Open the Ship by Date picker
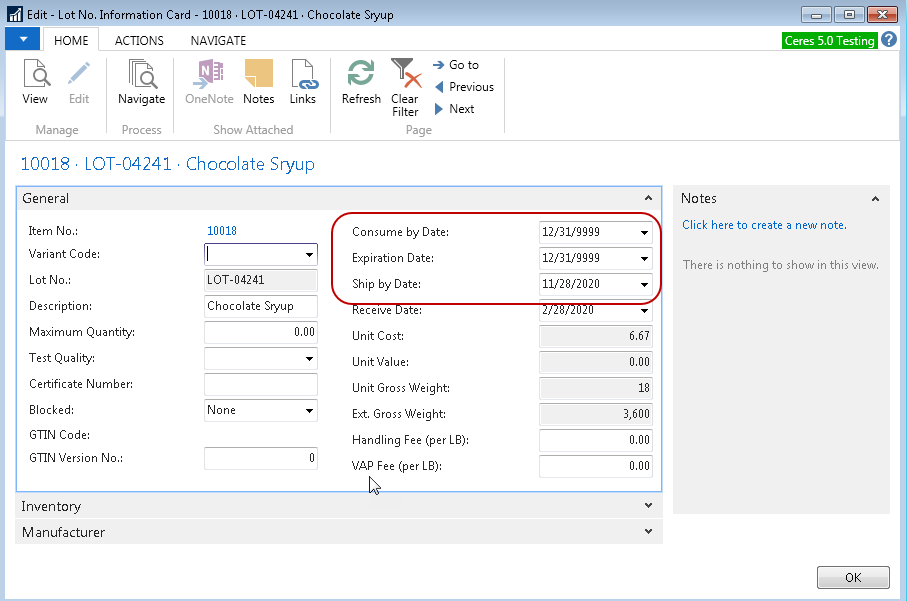 (644, 285)
